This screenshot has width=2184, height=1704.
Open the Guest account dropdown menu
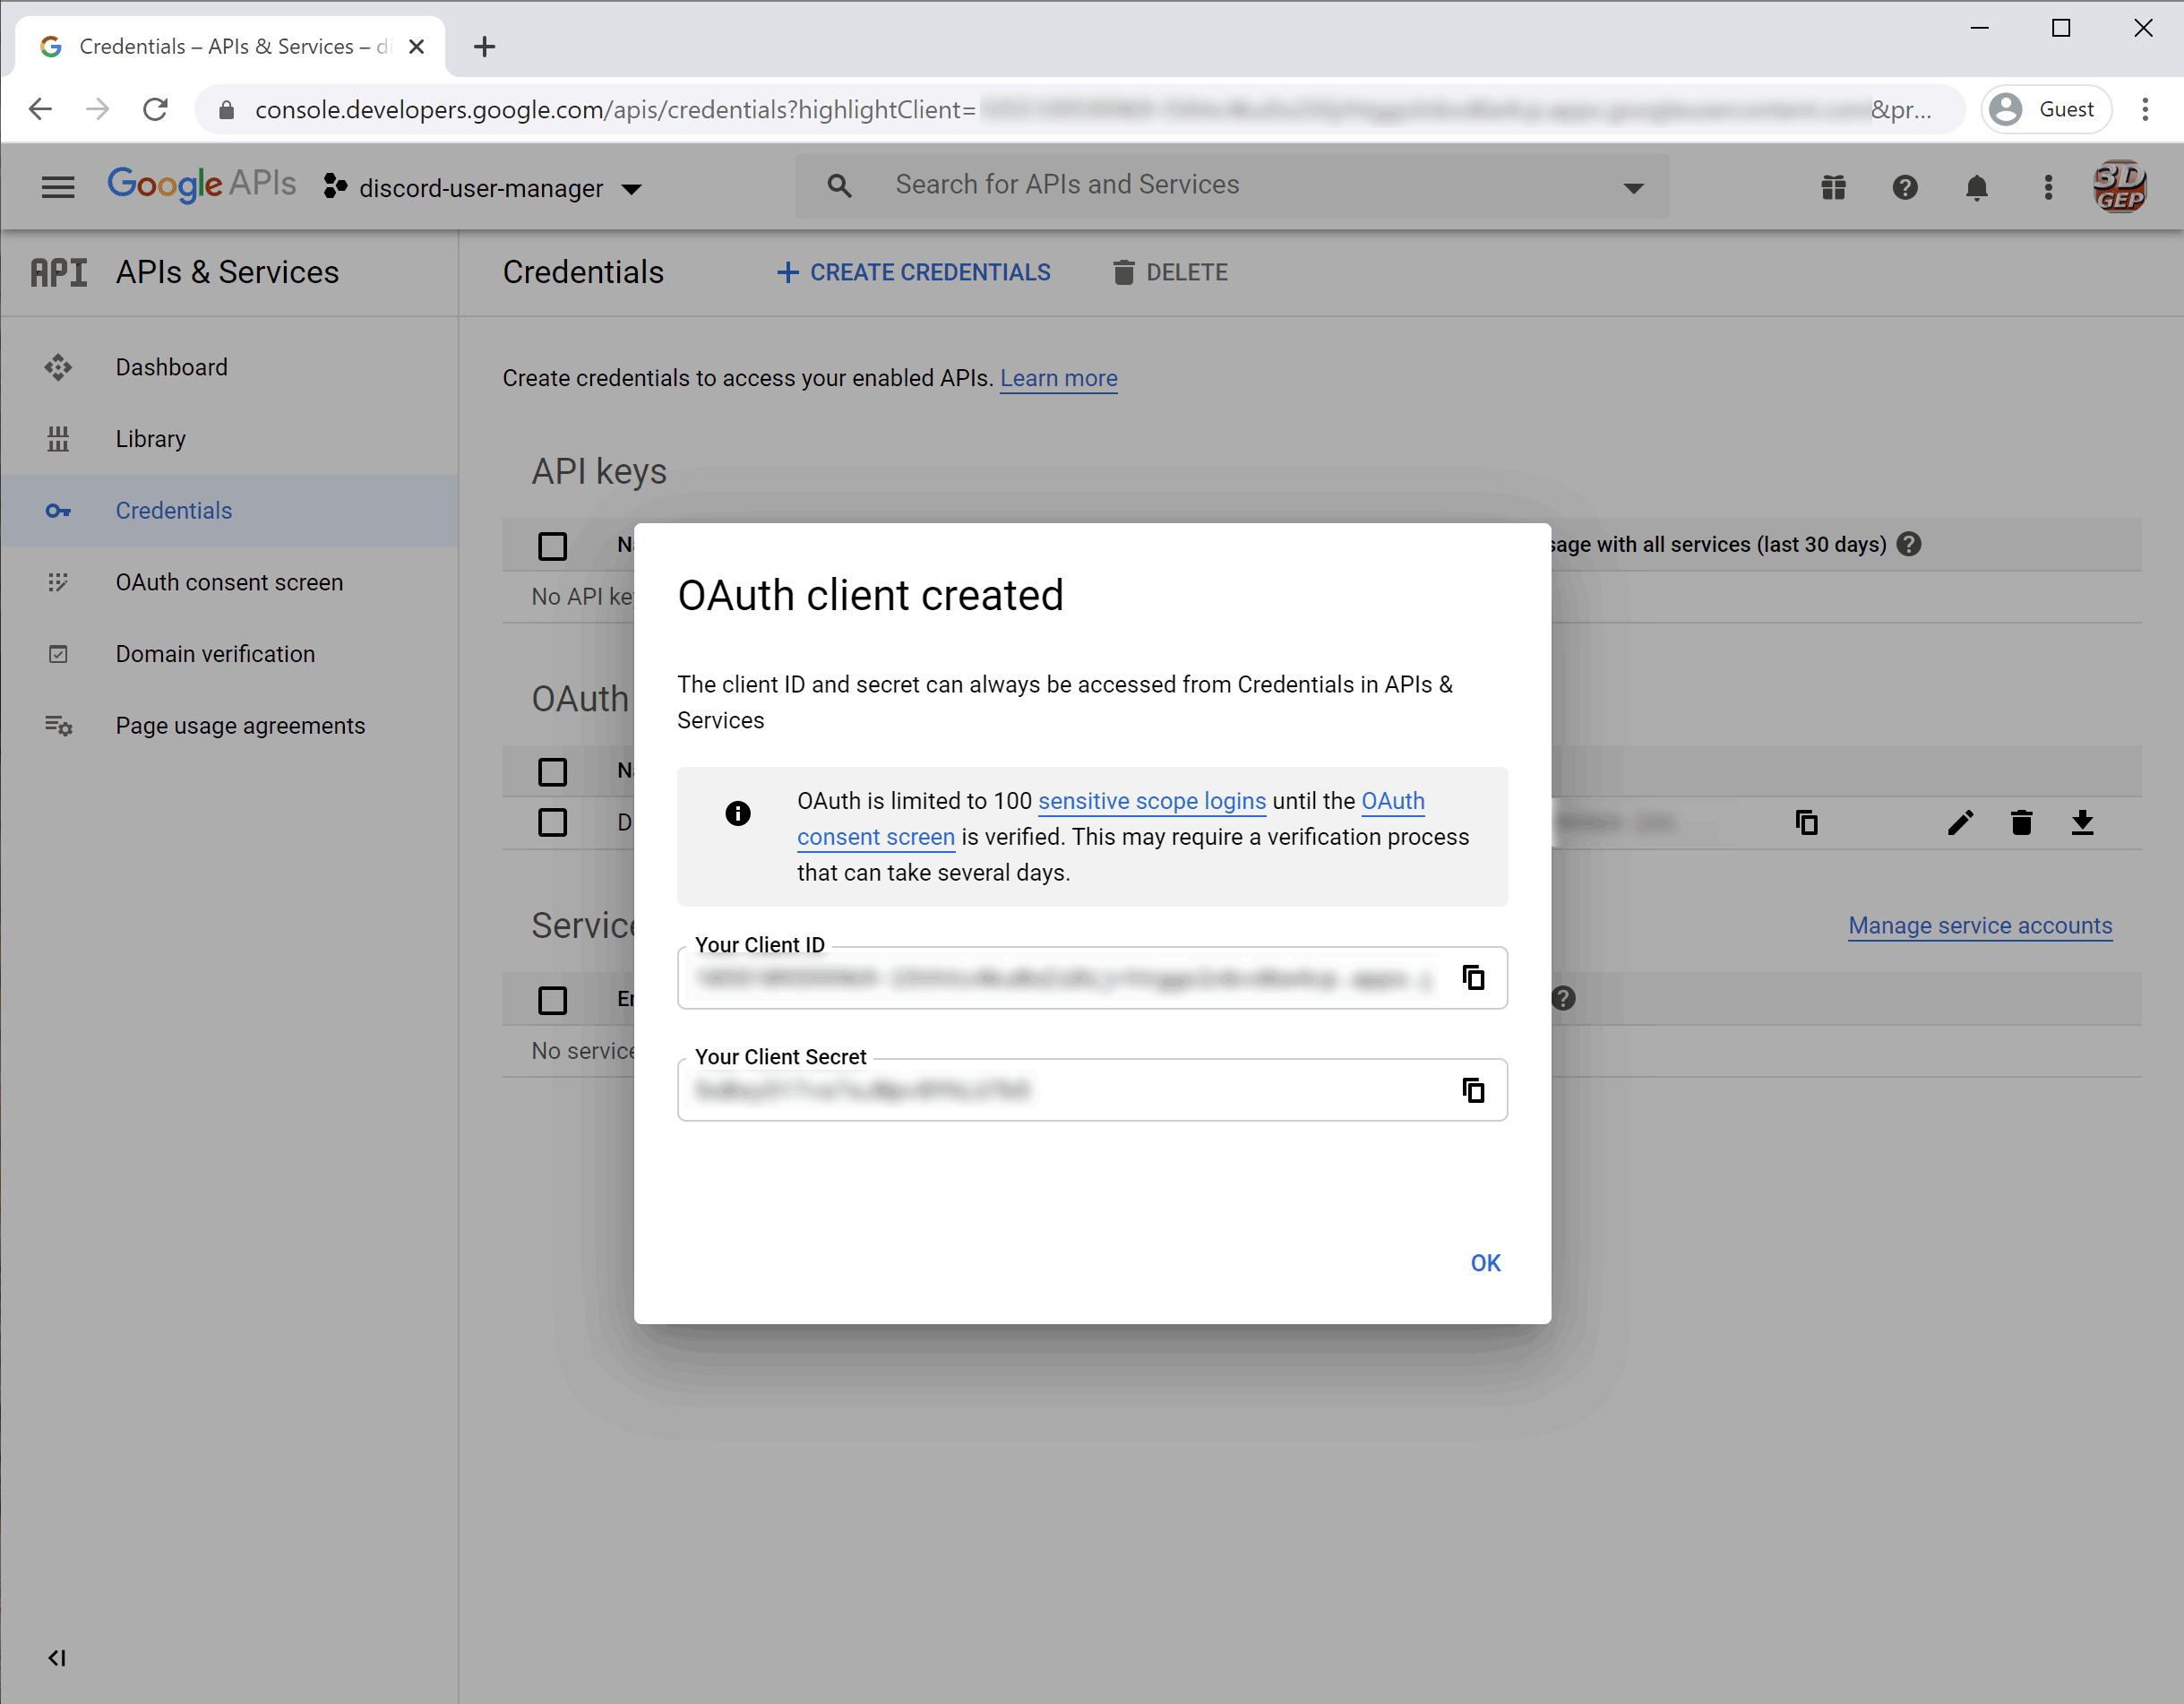[2048, 110]
